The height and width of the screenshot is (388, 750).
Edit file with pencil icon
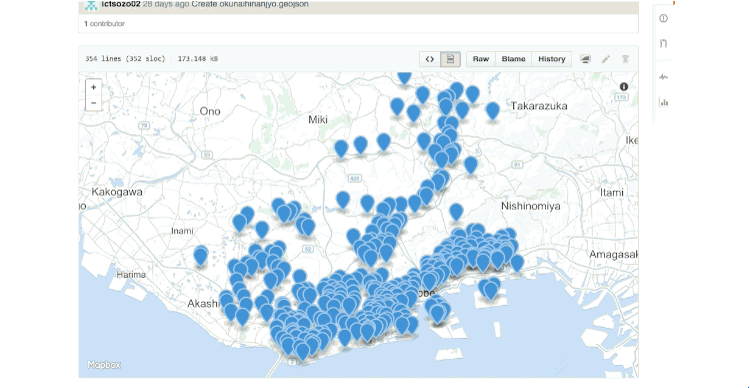606,59
